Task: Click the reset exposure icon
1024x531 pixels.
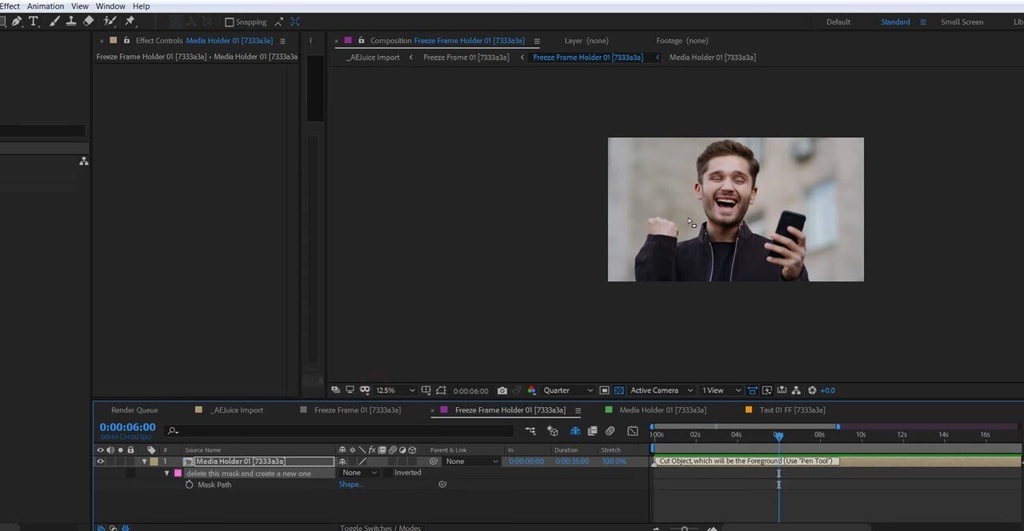Action: tap(812, 391)
